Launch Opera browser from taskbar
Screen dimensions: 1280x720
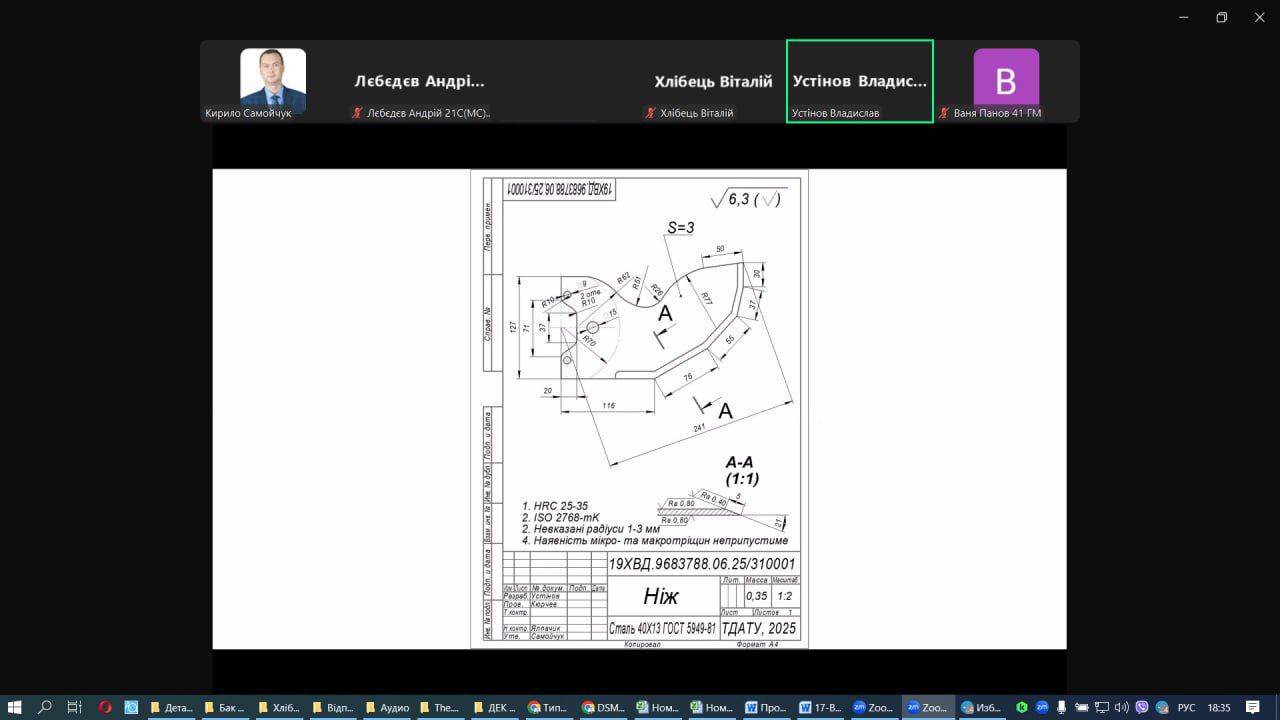(x=105, y=707)
